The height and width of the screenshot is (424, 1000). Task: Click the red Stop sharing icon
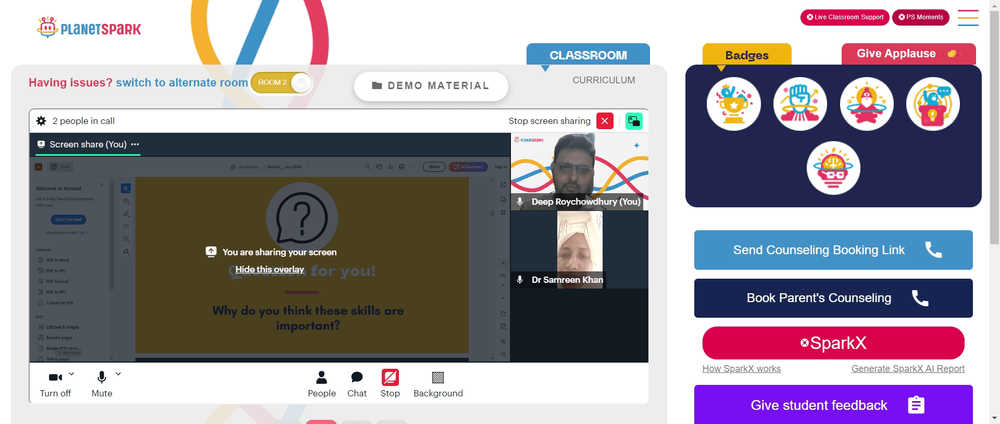pos(390,377)
